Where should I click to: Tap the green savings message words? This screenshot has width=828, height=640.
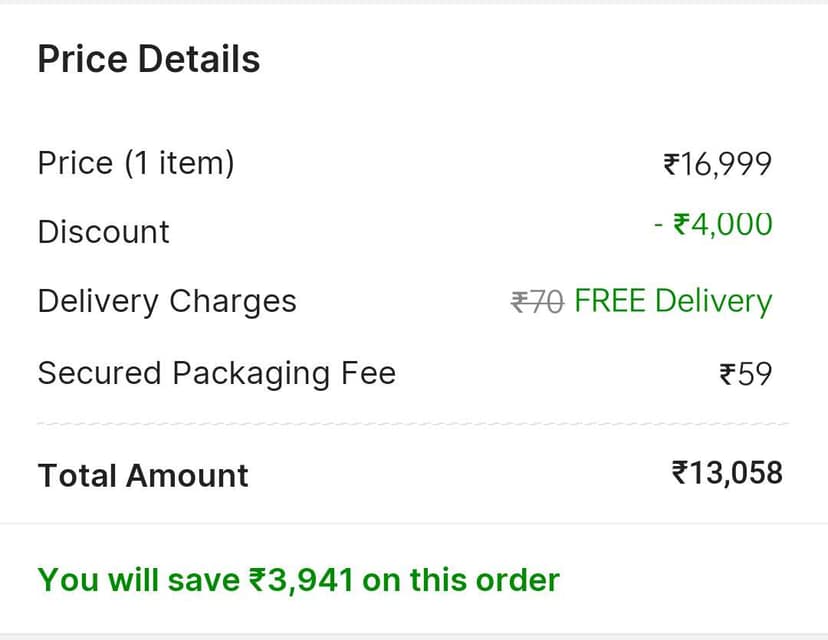pos(138,579)
